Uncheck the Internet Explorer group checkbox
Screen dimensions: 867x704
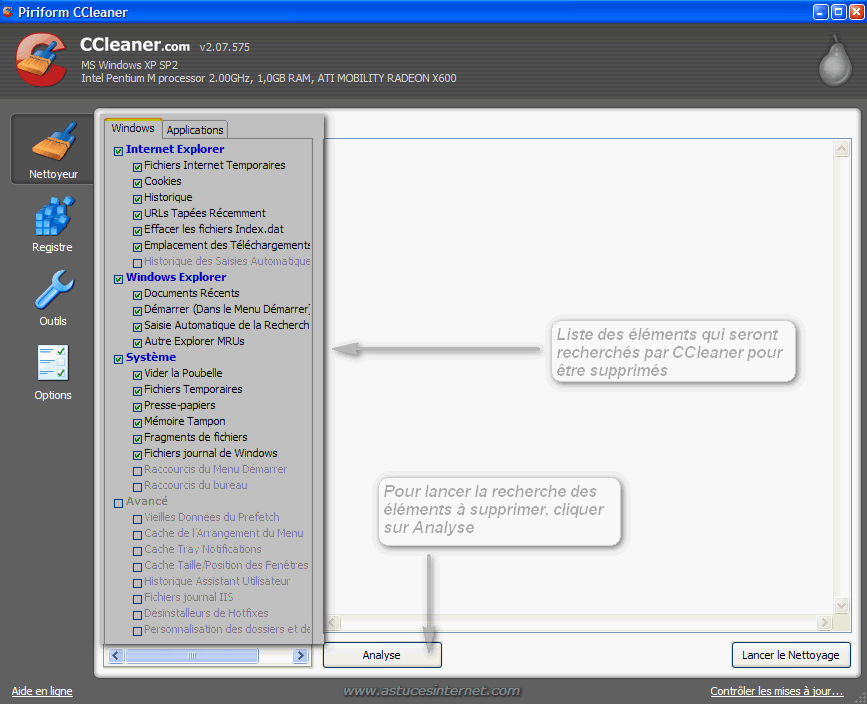[118, 151]
